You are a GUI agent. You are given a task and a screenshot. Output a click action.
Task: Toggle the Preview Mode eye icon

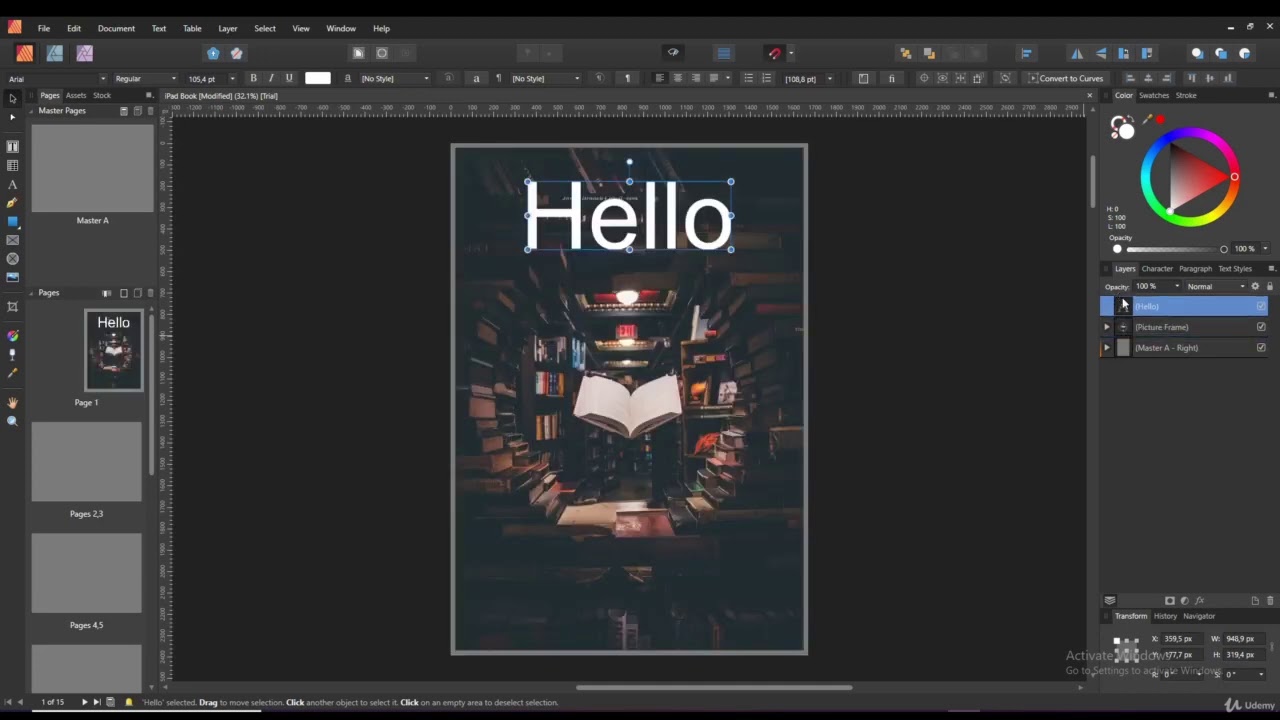[x=673, y=53]
